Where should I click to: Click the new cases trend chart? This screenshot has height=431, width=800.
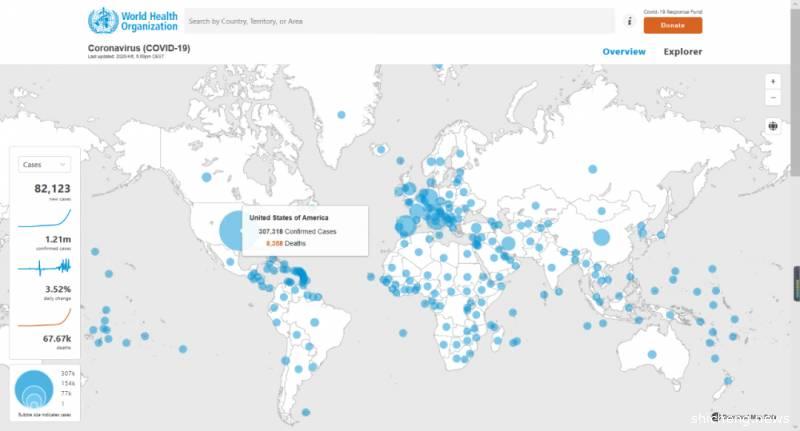[44, 217]
